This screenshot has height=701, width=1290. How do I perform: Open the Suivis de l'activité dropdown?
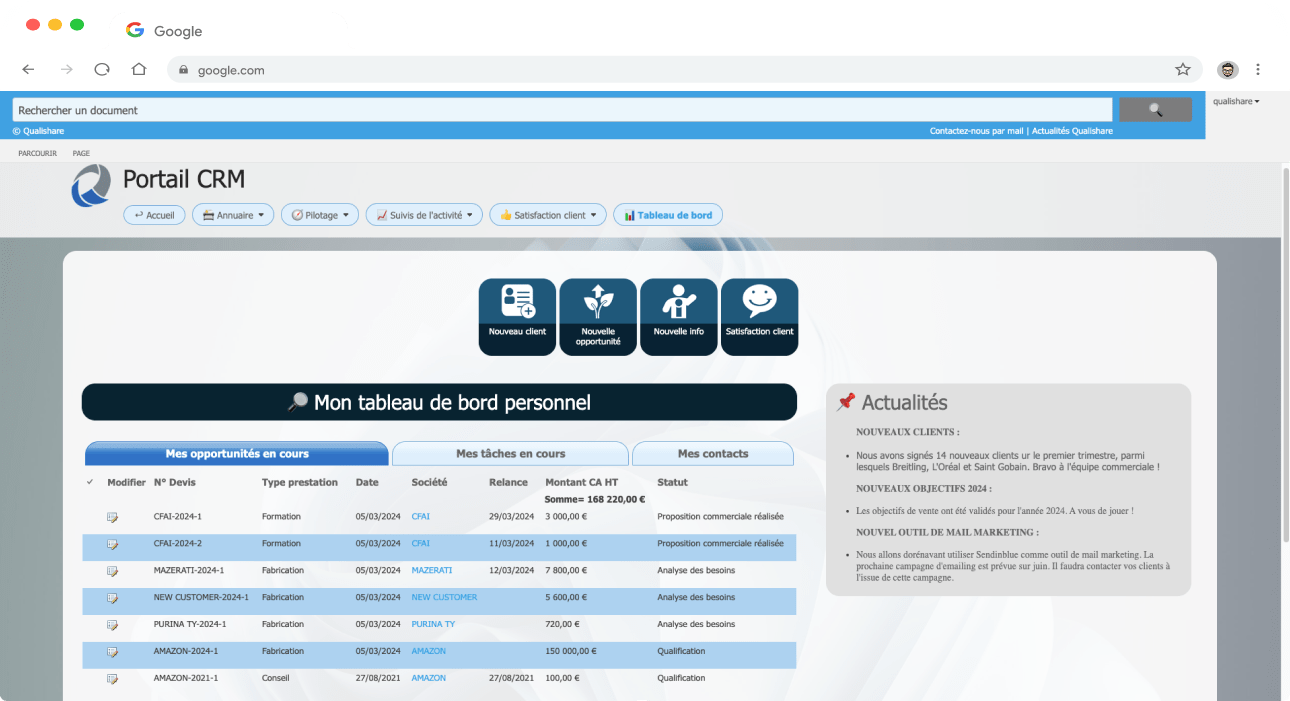pos(425,214)
